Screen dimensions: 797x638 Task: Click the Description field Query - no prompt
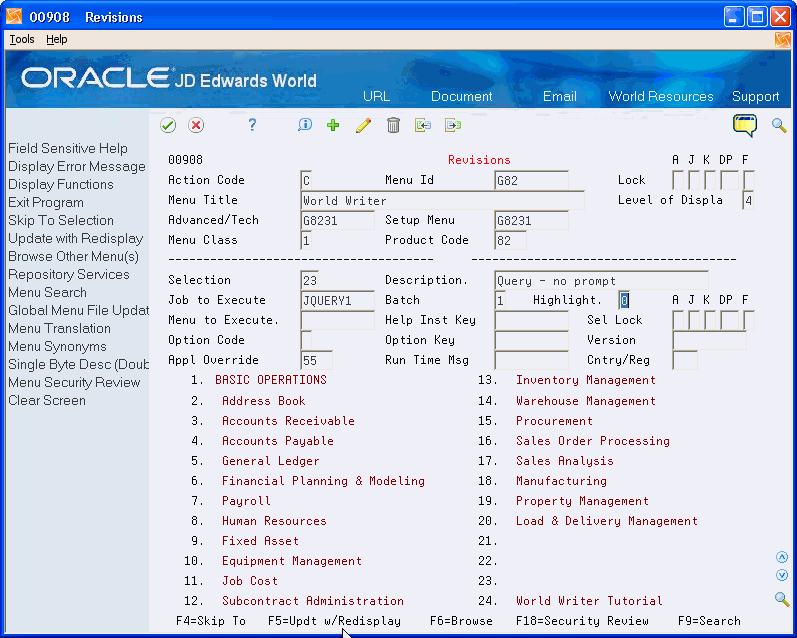pos(601,281)
